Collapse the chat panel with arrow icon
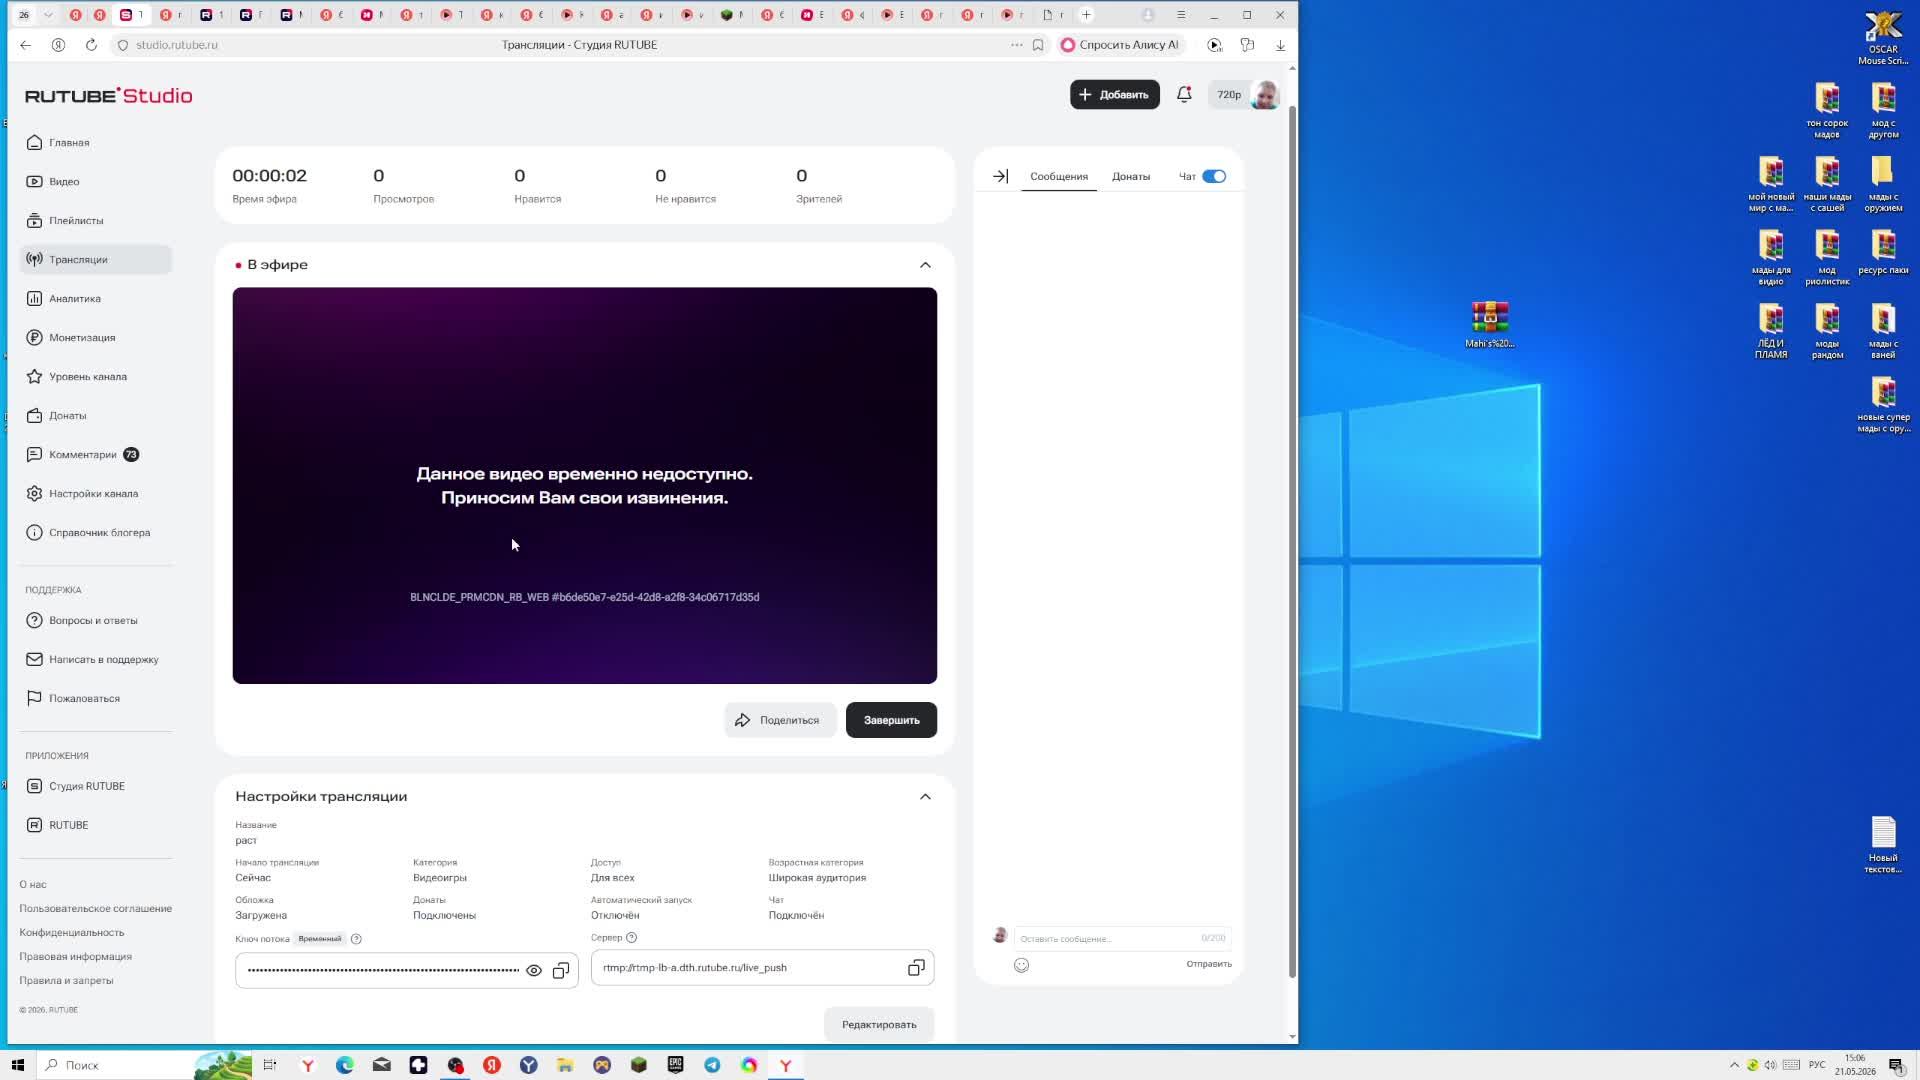The width and height of the screenshot is (1920, 1080). (1000, 177)
